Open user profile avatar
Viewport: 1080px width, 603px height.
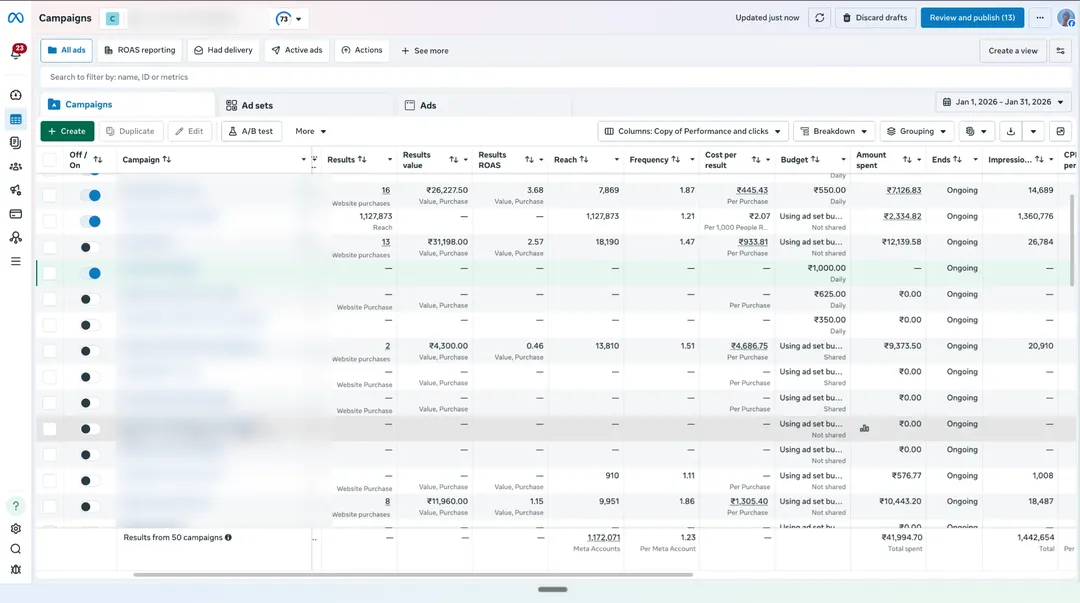[1067, 18]
